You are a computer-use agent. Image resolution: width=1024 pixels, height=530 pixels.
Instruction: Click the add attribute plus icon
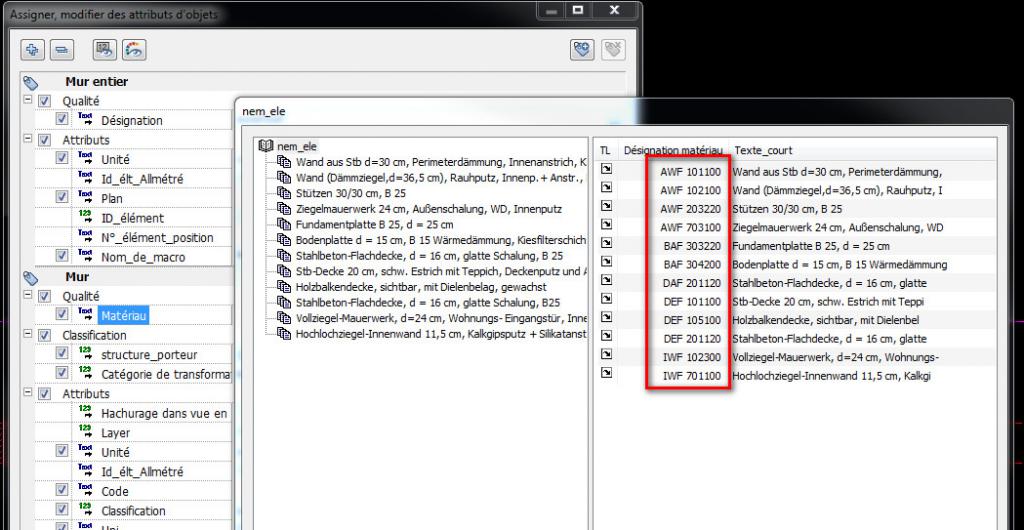[x=33, y=50]
